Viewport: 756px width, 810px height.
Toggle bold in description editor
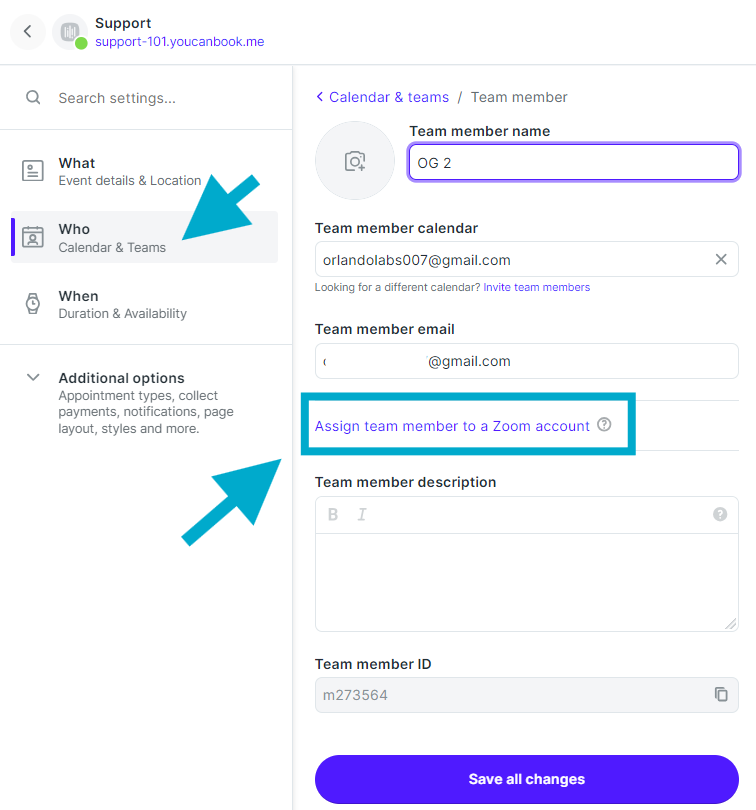pyautogui.click(x=333, y=515)
